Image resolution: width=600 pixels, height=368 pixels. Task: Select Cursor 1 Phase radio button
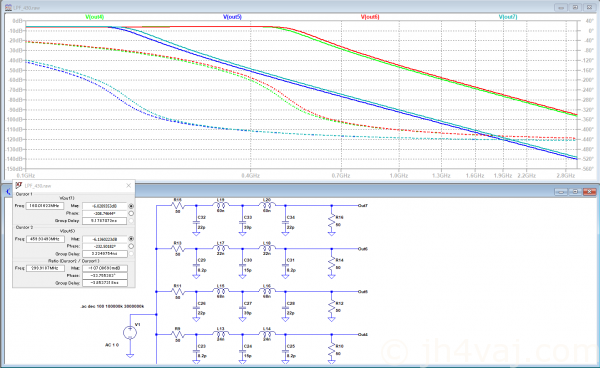tap(131, 213)
